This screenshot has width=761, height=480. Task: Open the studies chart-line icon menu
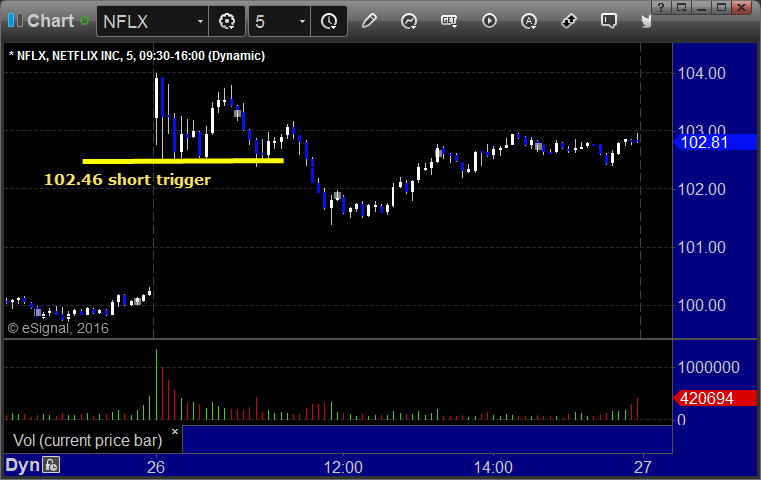(x=409, y=21)
